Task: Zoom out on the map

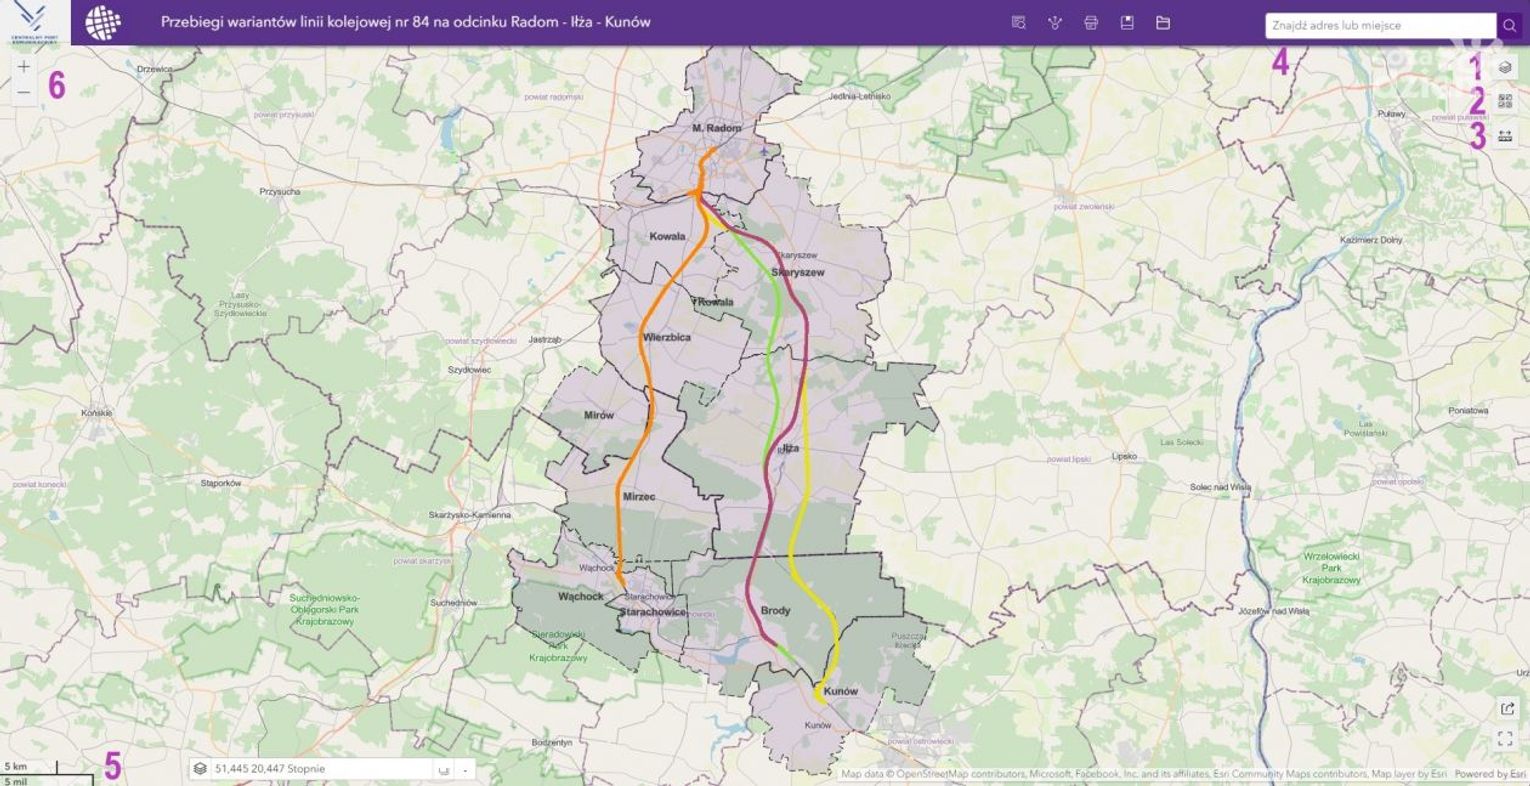Action: (24, 93)
